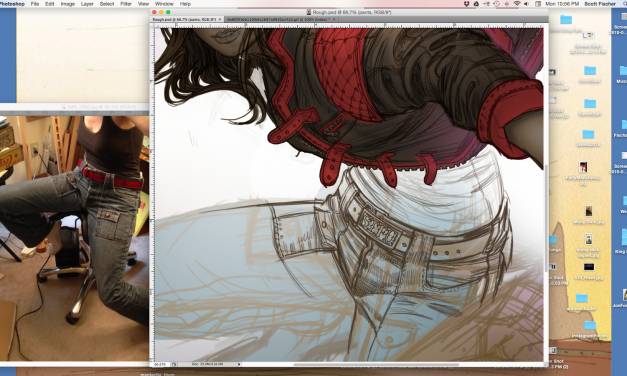Click the zoom percentage field in status bar

(x=160, y=364)
